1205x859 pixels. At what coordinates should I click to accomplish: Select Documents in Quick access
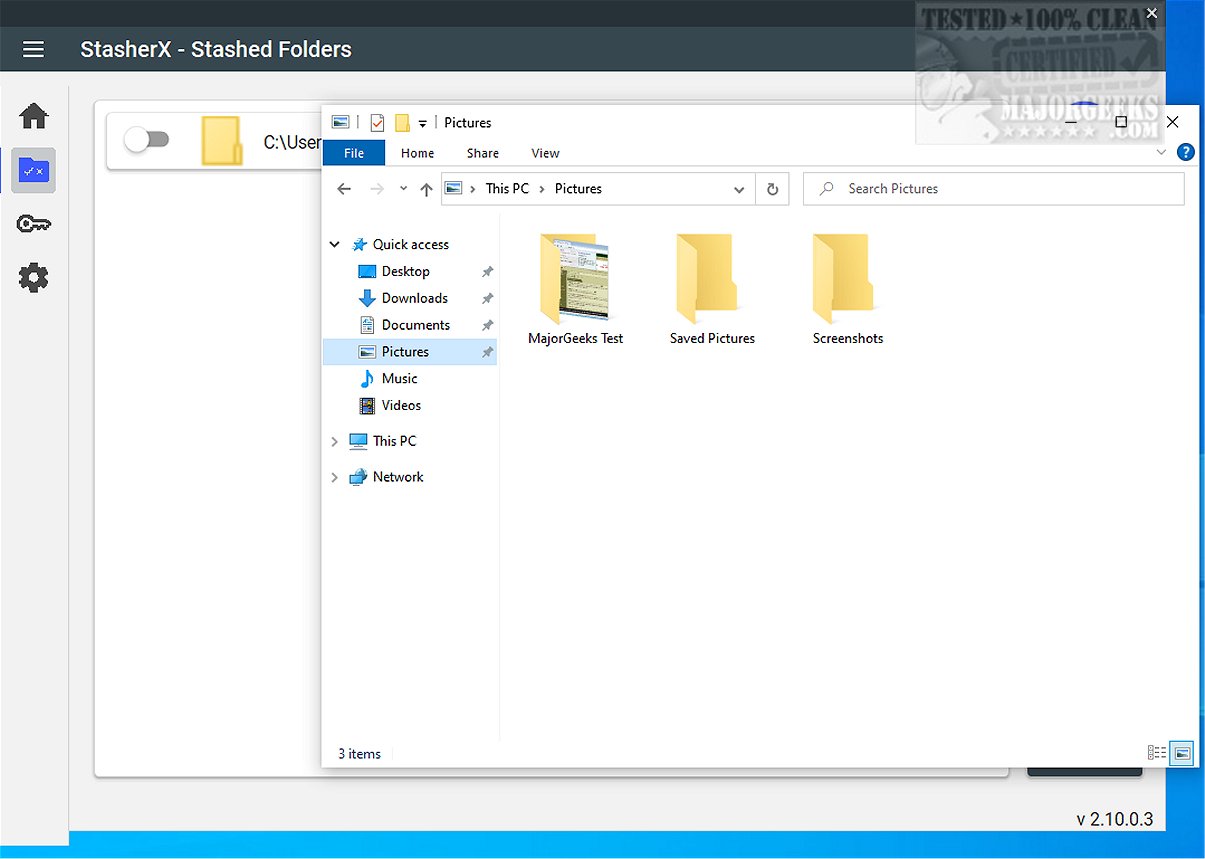pyautogui.click(x=415, y=325)
